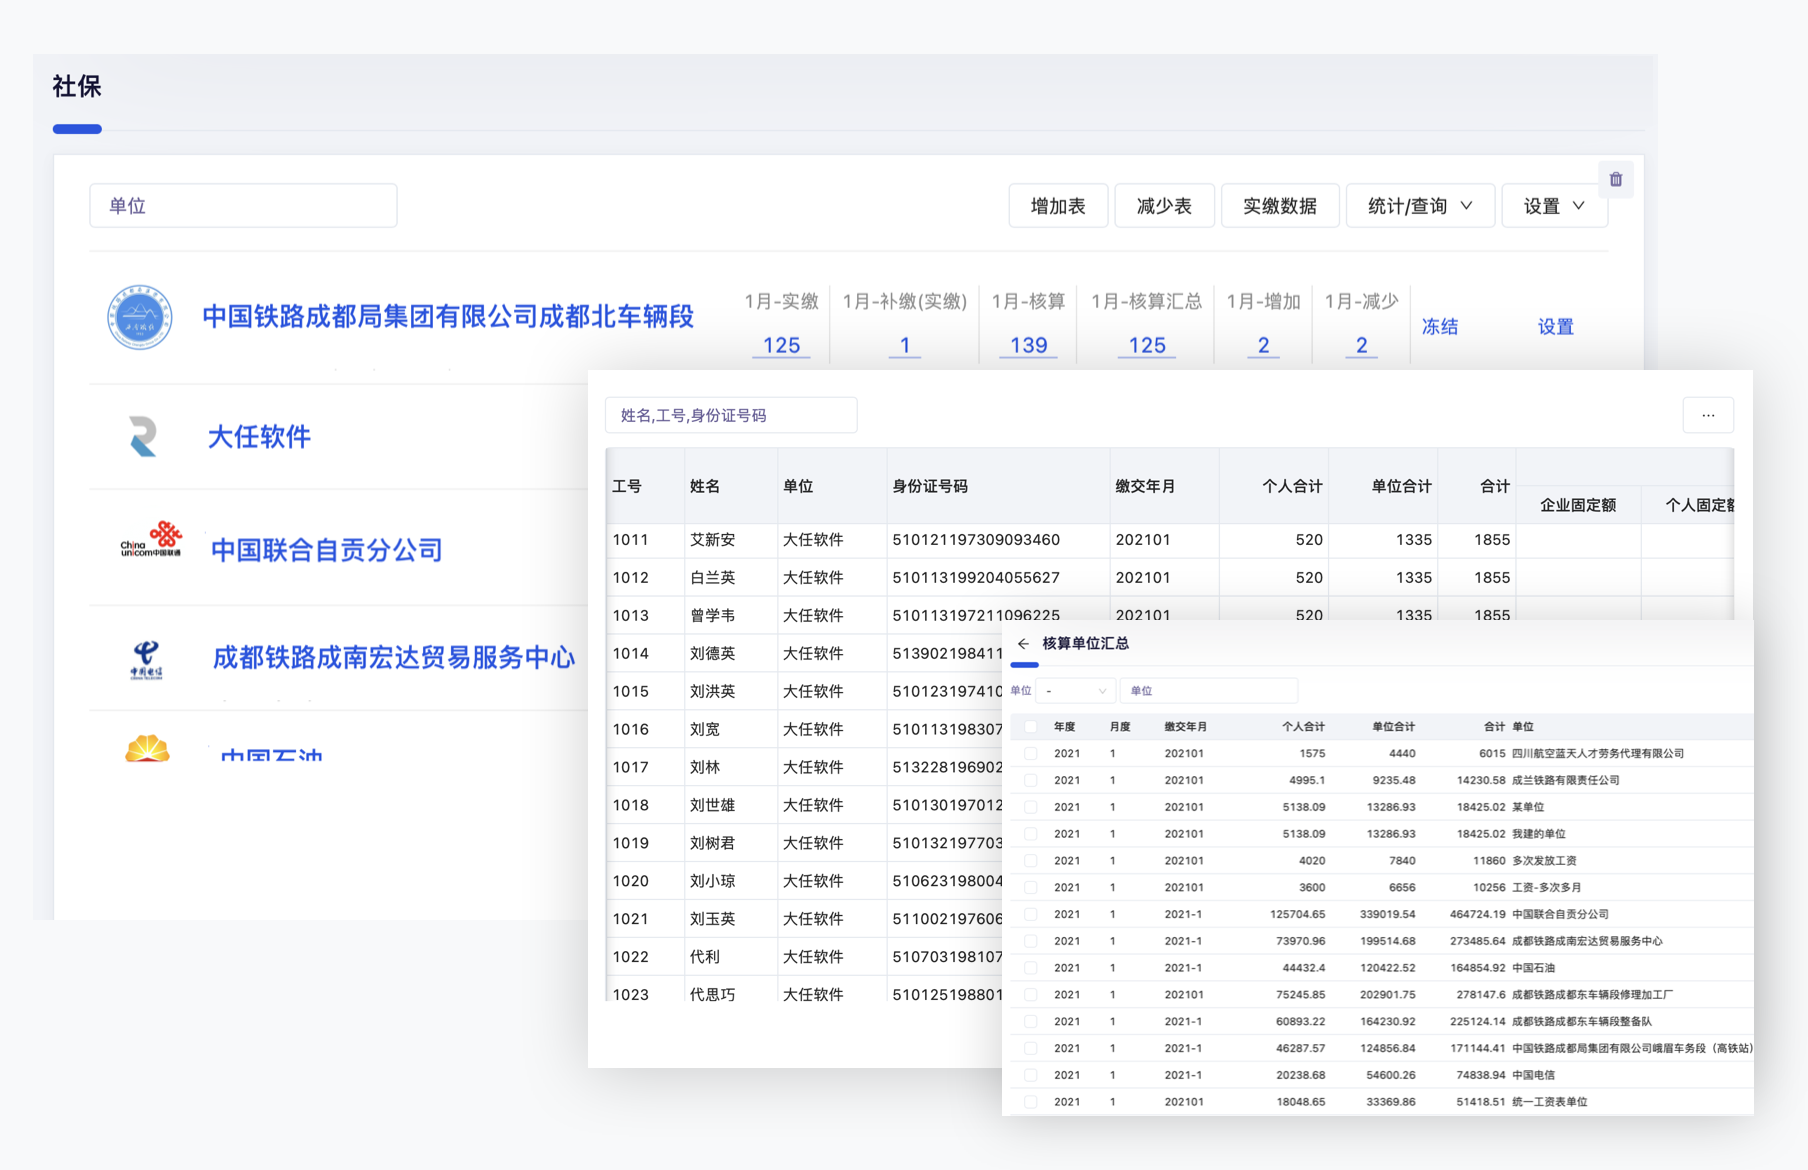Screen dimensions: 1808x1170
Task: Open the 大任软件 unit link
Action: pyautogui.click(x=259, y=437)
